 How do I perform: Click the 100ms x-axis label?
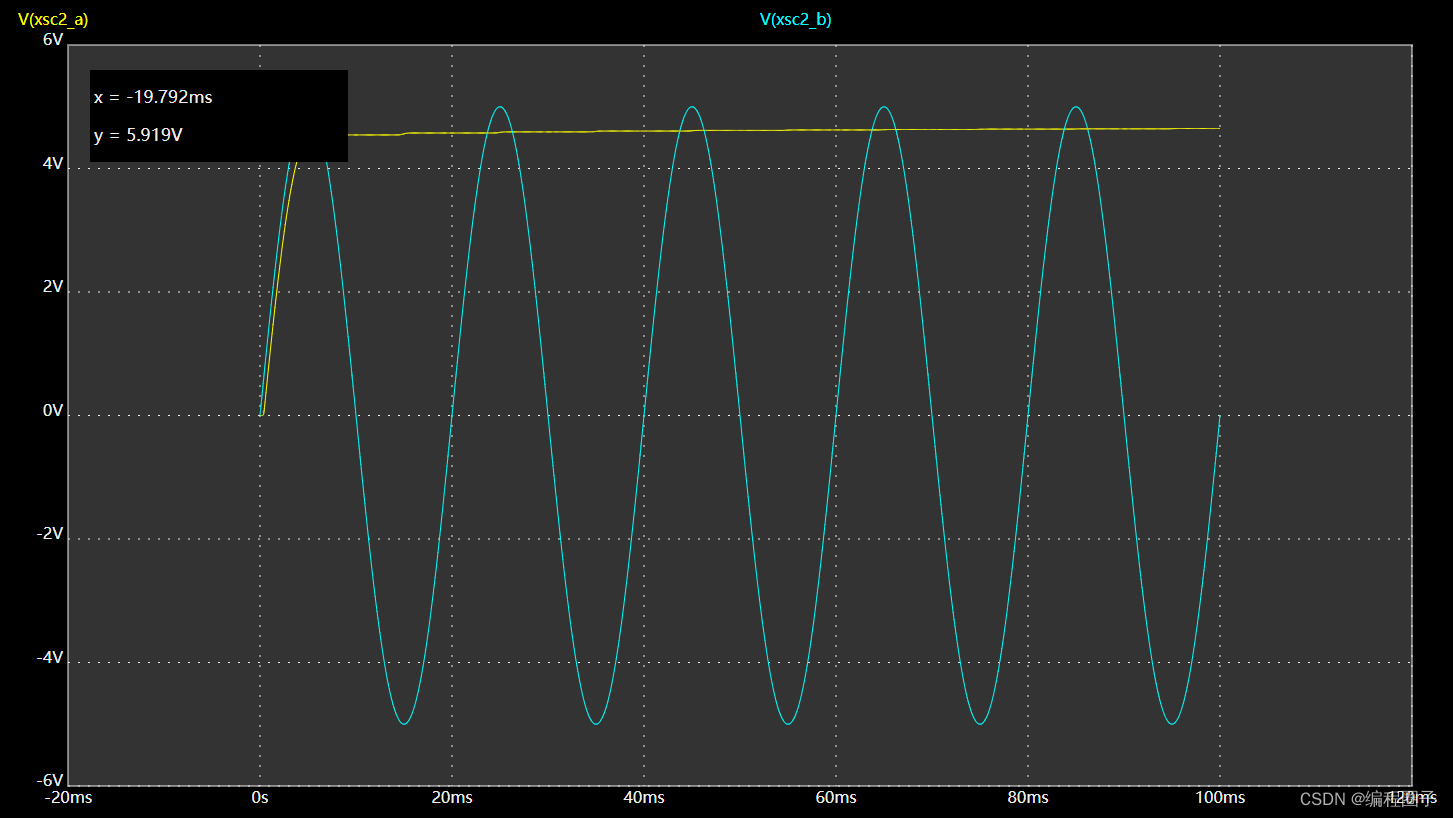(1220, 797)
